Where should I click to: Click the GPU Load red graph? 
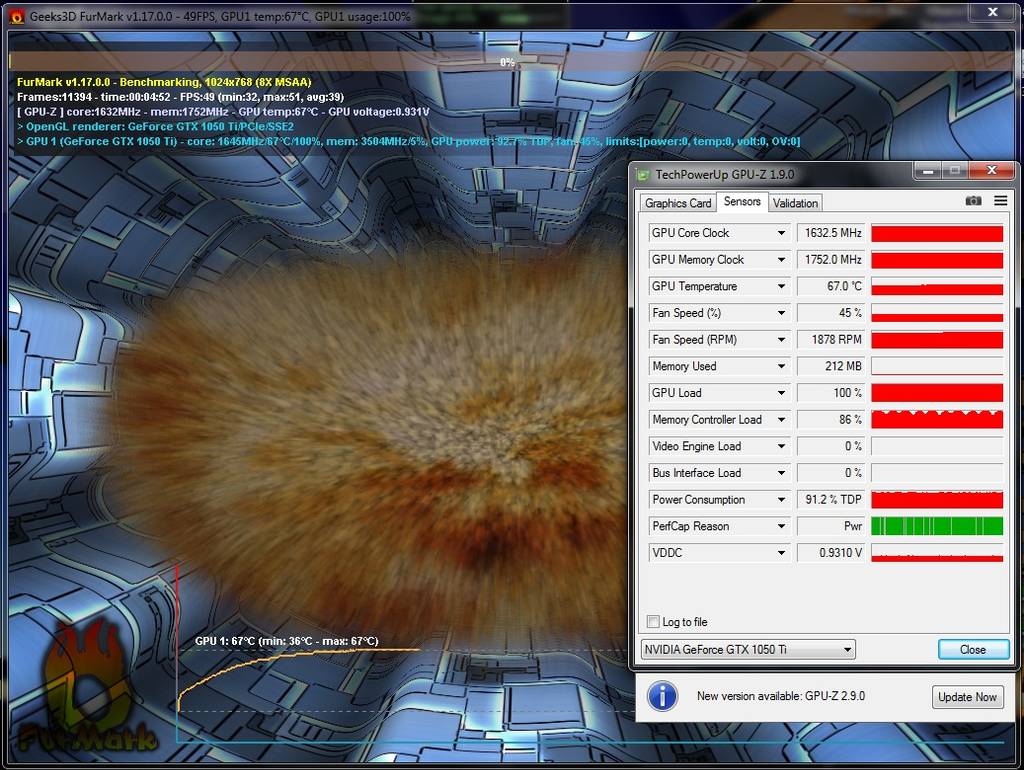coord(937,393)
